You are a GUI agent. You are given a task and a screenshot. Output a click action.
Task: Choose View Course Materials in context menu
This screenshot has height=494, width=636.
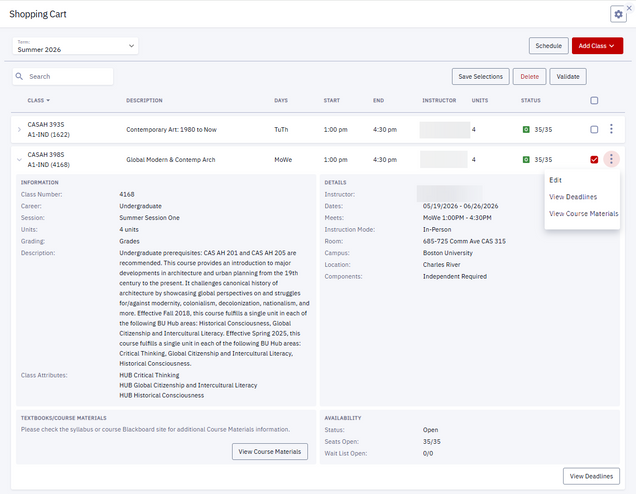(x=584, y=213)
